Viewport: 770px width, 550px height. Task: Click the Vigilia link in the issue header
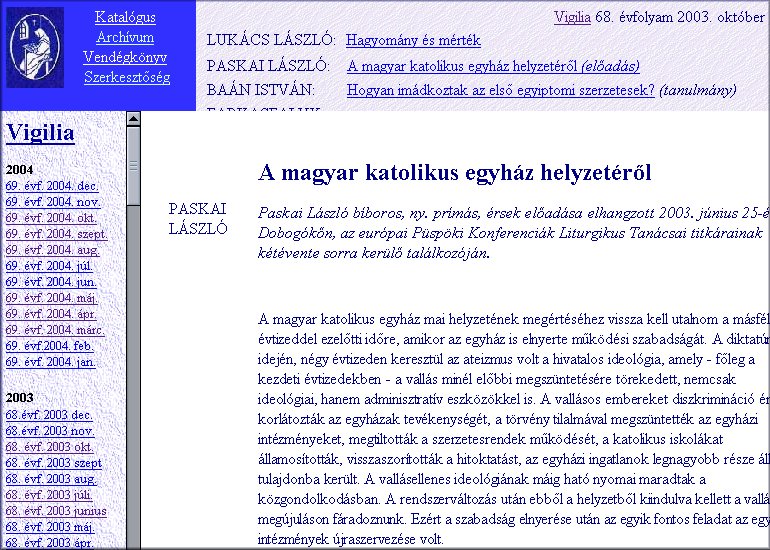572,17
